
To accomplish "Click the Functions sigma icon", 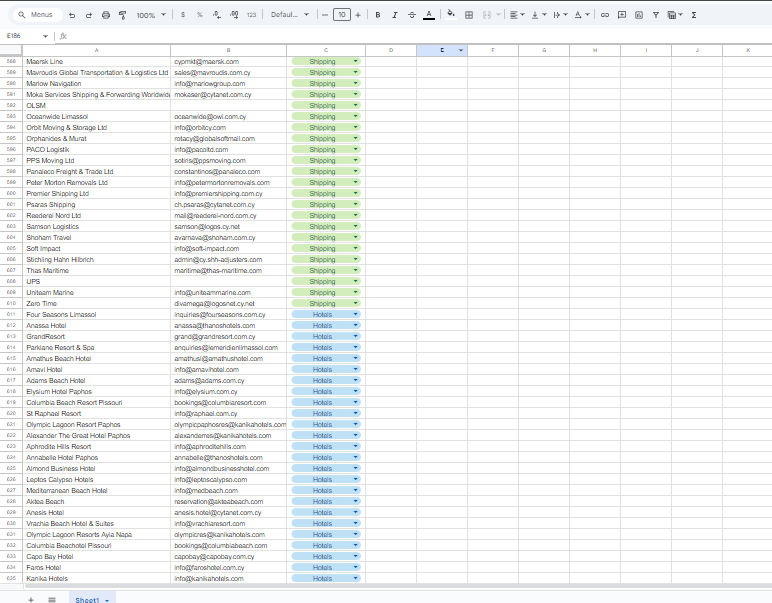I will click(x=694, y=15).
